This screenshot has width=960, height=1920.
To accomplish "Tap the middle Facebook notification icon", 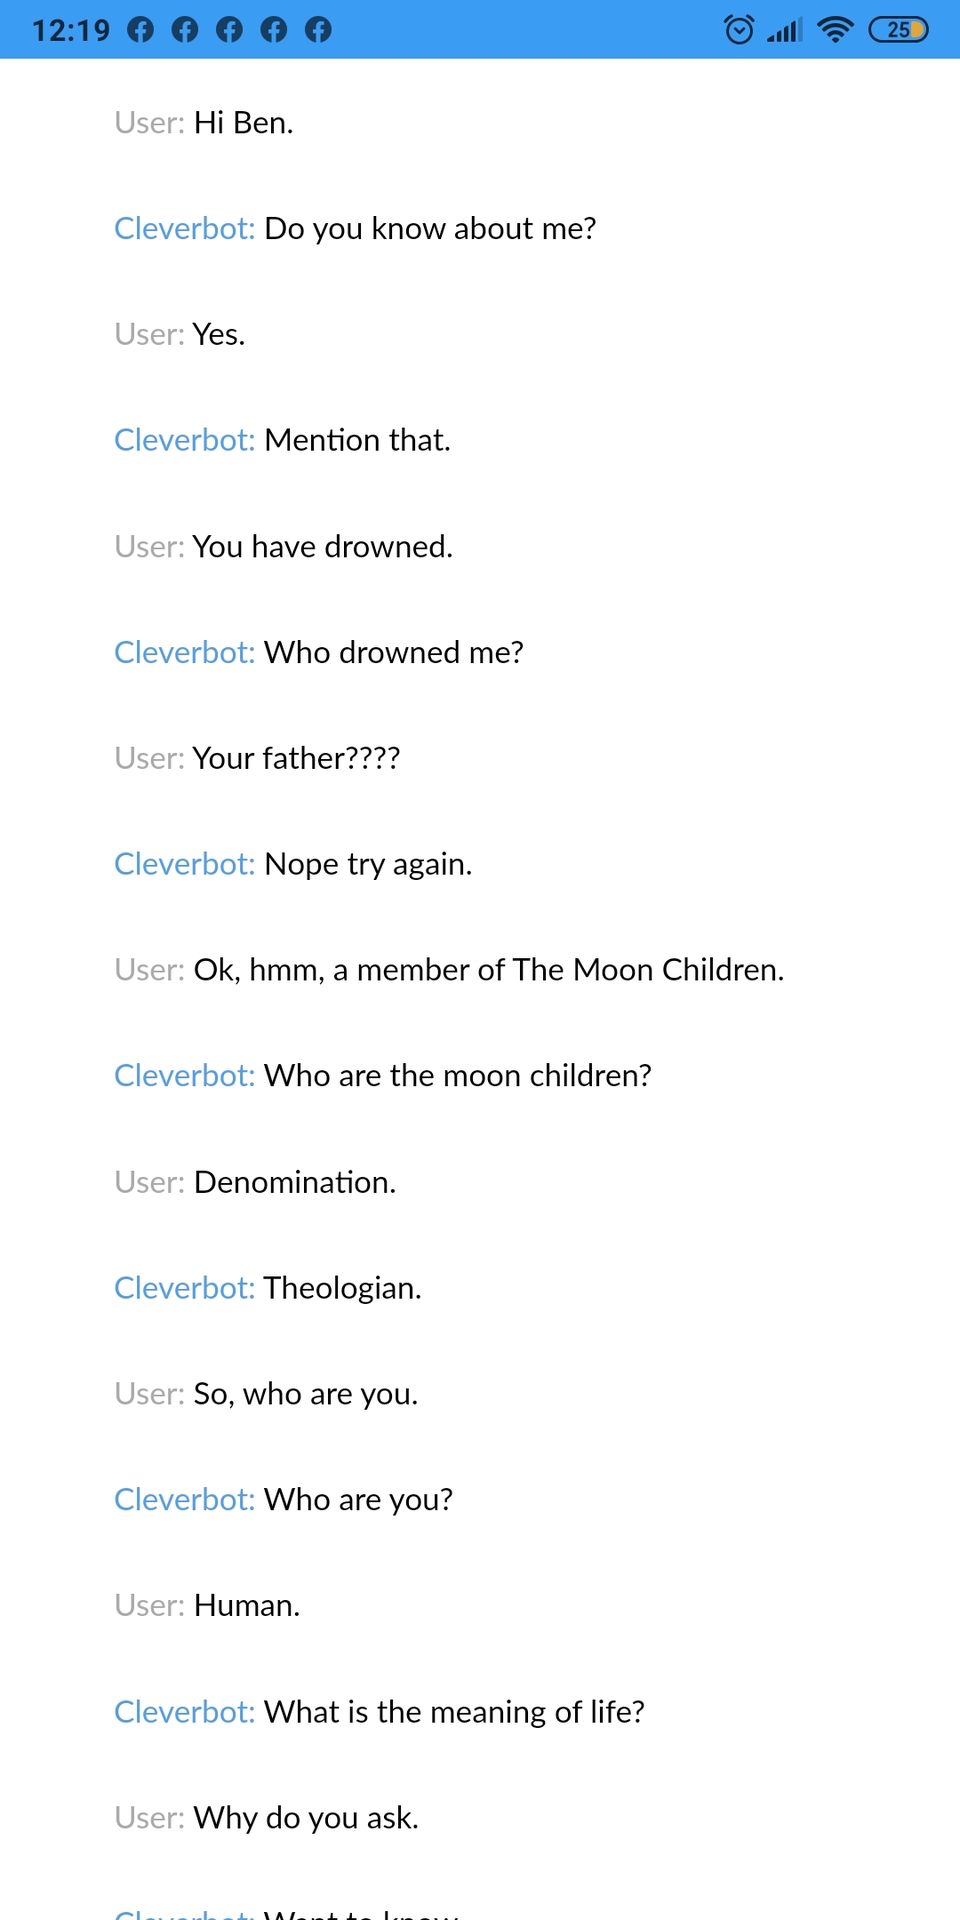I will pos(229,30).
